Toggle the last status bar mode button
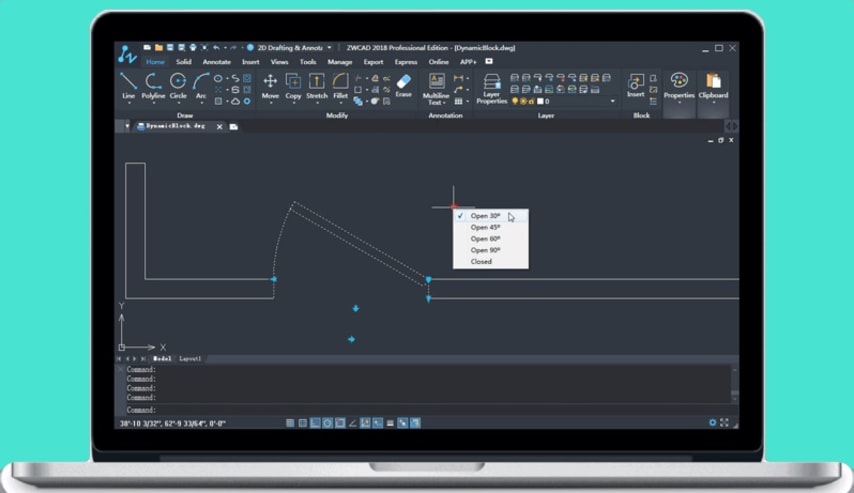The image size is (854, 493). 415,423
